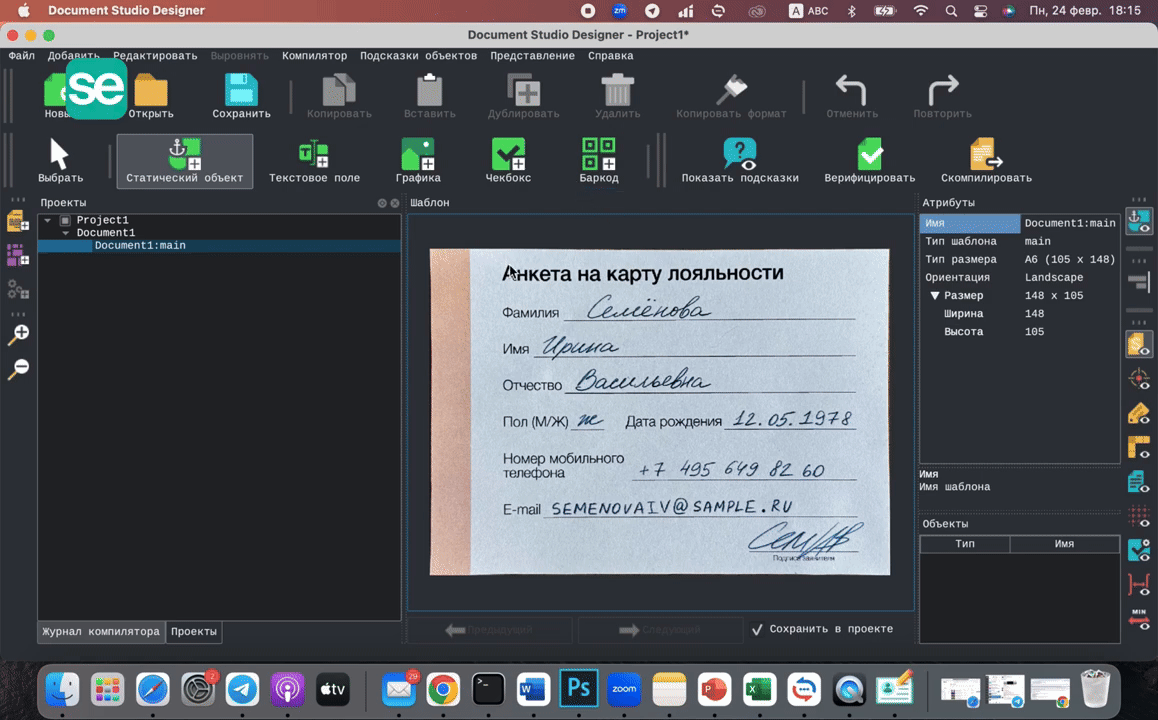Toggle the Сохранить в проекте checkbox
The width and height of the screenshot is (1158, 720).
point(757,628)
